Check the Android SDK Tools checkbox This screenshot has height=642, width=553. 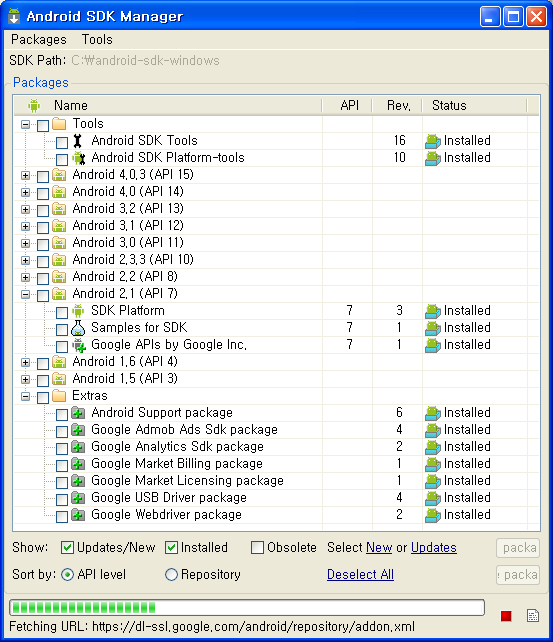[62, 142]
